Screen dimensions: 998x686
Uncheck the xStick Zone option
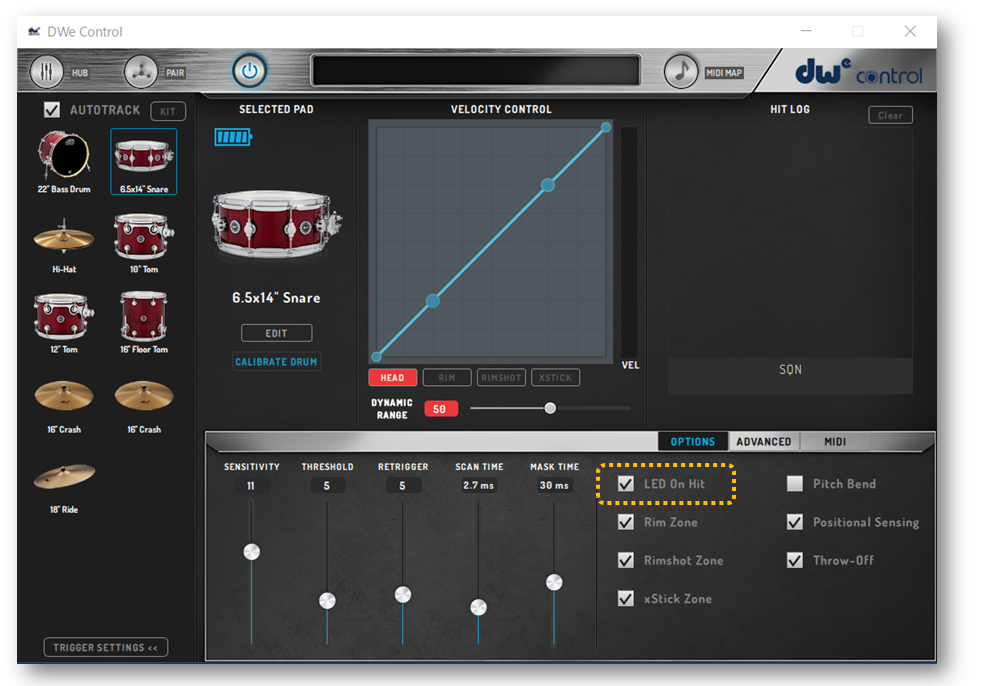(626, 598)
